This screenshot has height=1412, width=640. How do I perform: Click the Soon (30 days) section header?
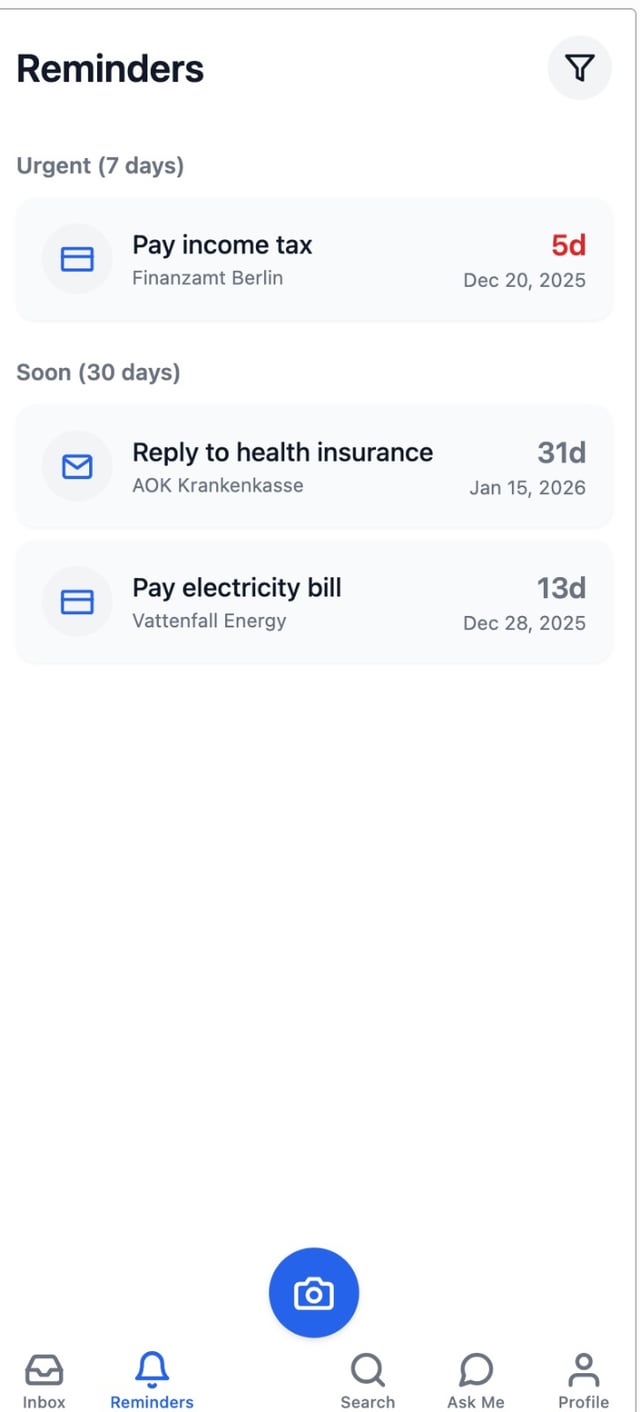click(x=98, y=373)
